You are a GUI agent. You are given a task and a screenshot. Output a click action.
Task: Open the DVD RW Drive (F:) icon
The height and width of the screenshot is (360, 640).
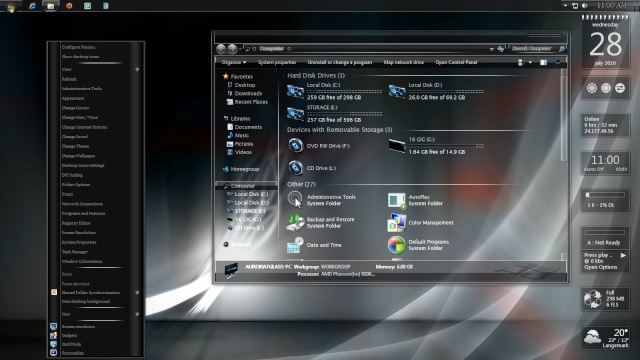(x=296, y=145)
